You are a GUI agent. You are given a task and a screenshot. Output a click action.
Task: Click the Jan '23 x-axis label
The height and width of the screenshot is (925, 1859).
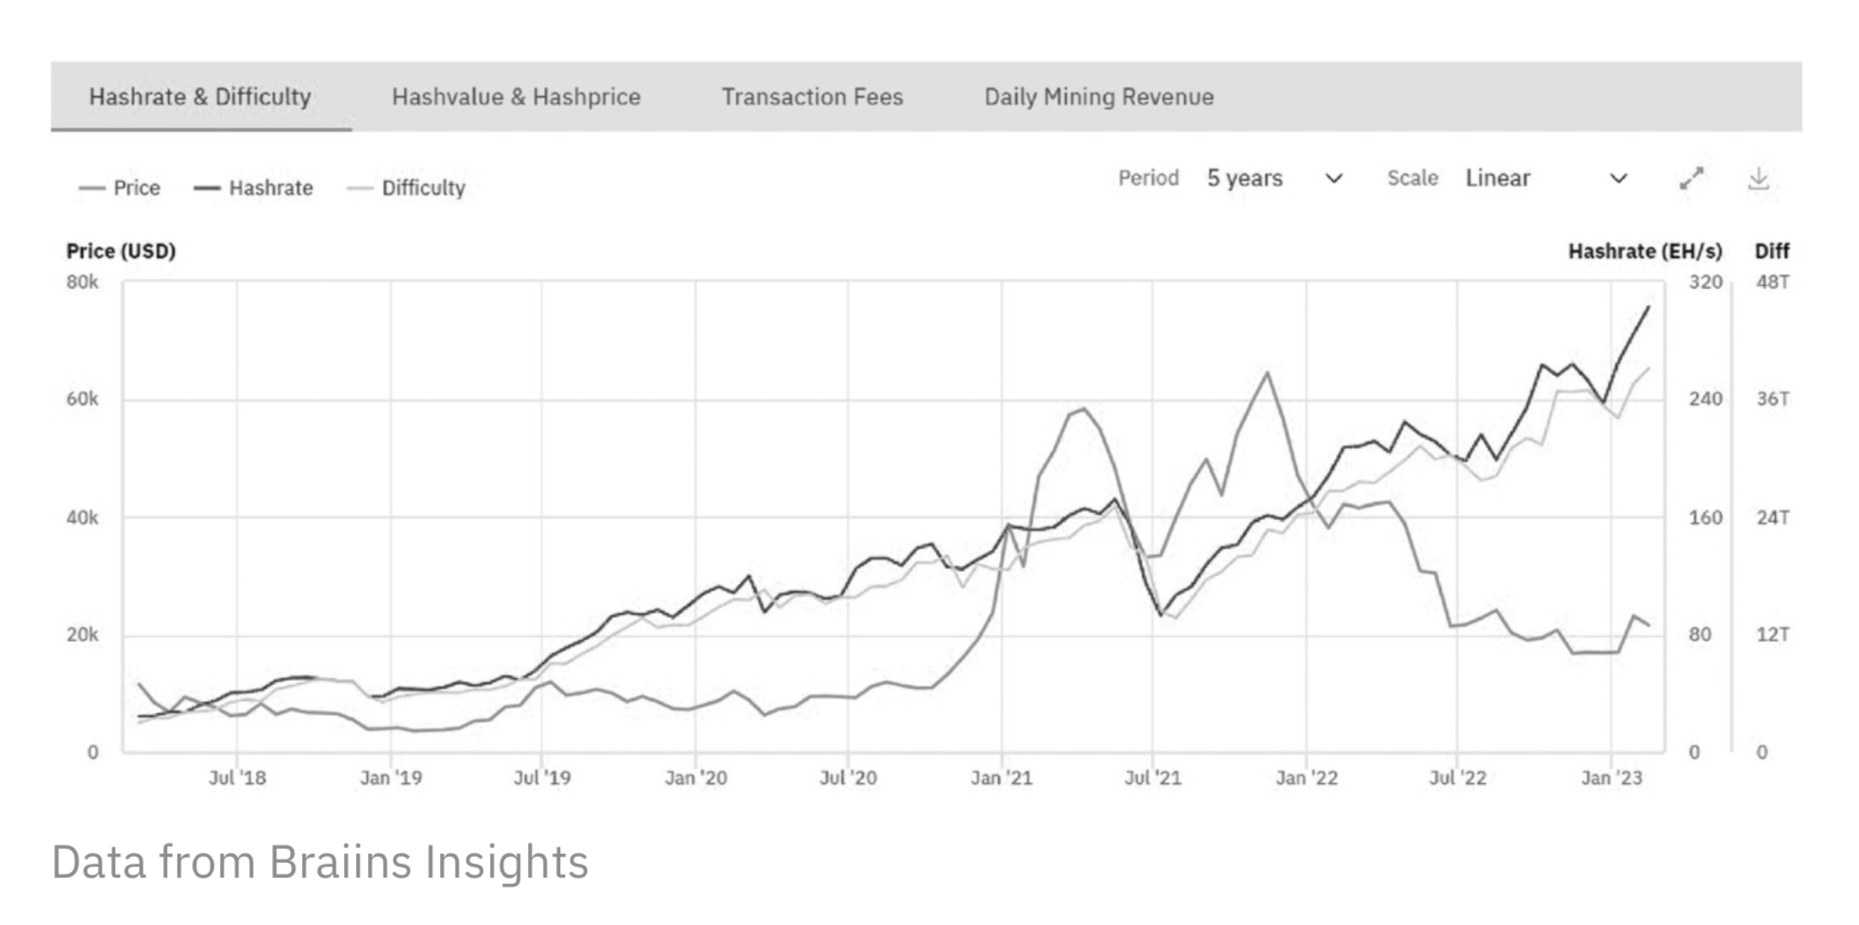click(x=1611, y=778)
